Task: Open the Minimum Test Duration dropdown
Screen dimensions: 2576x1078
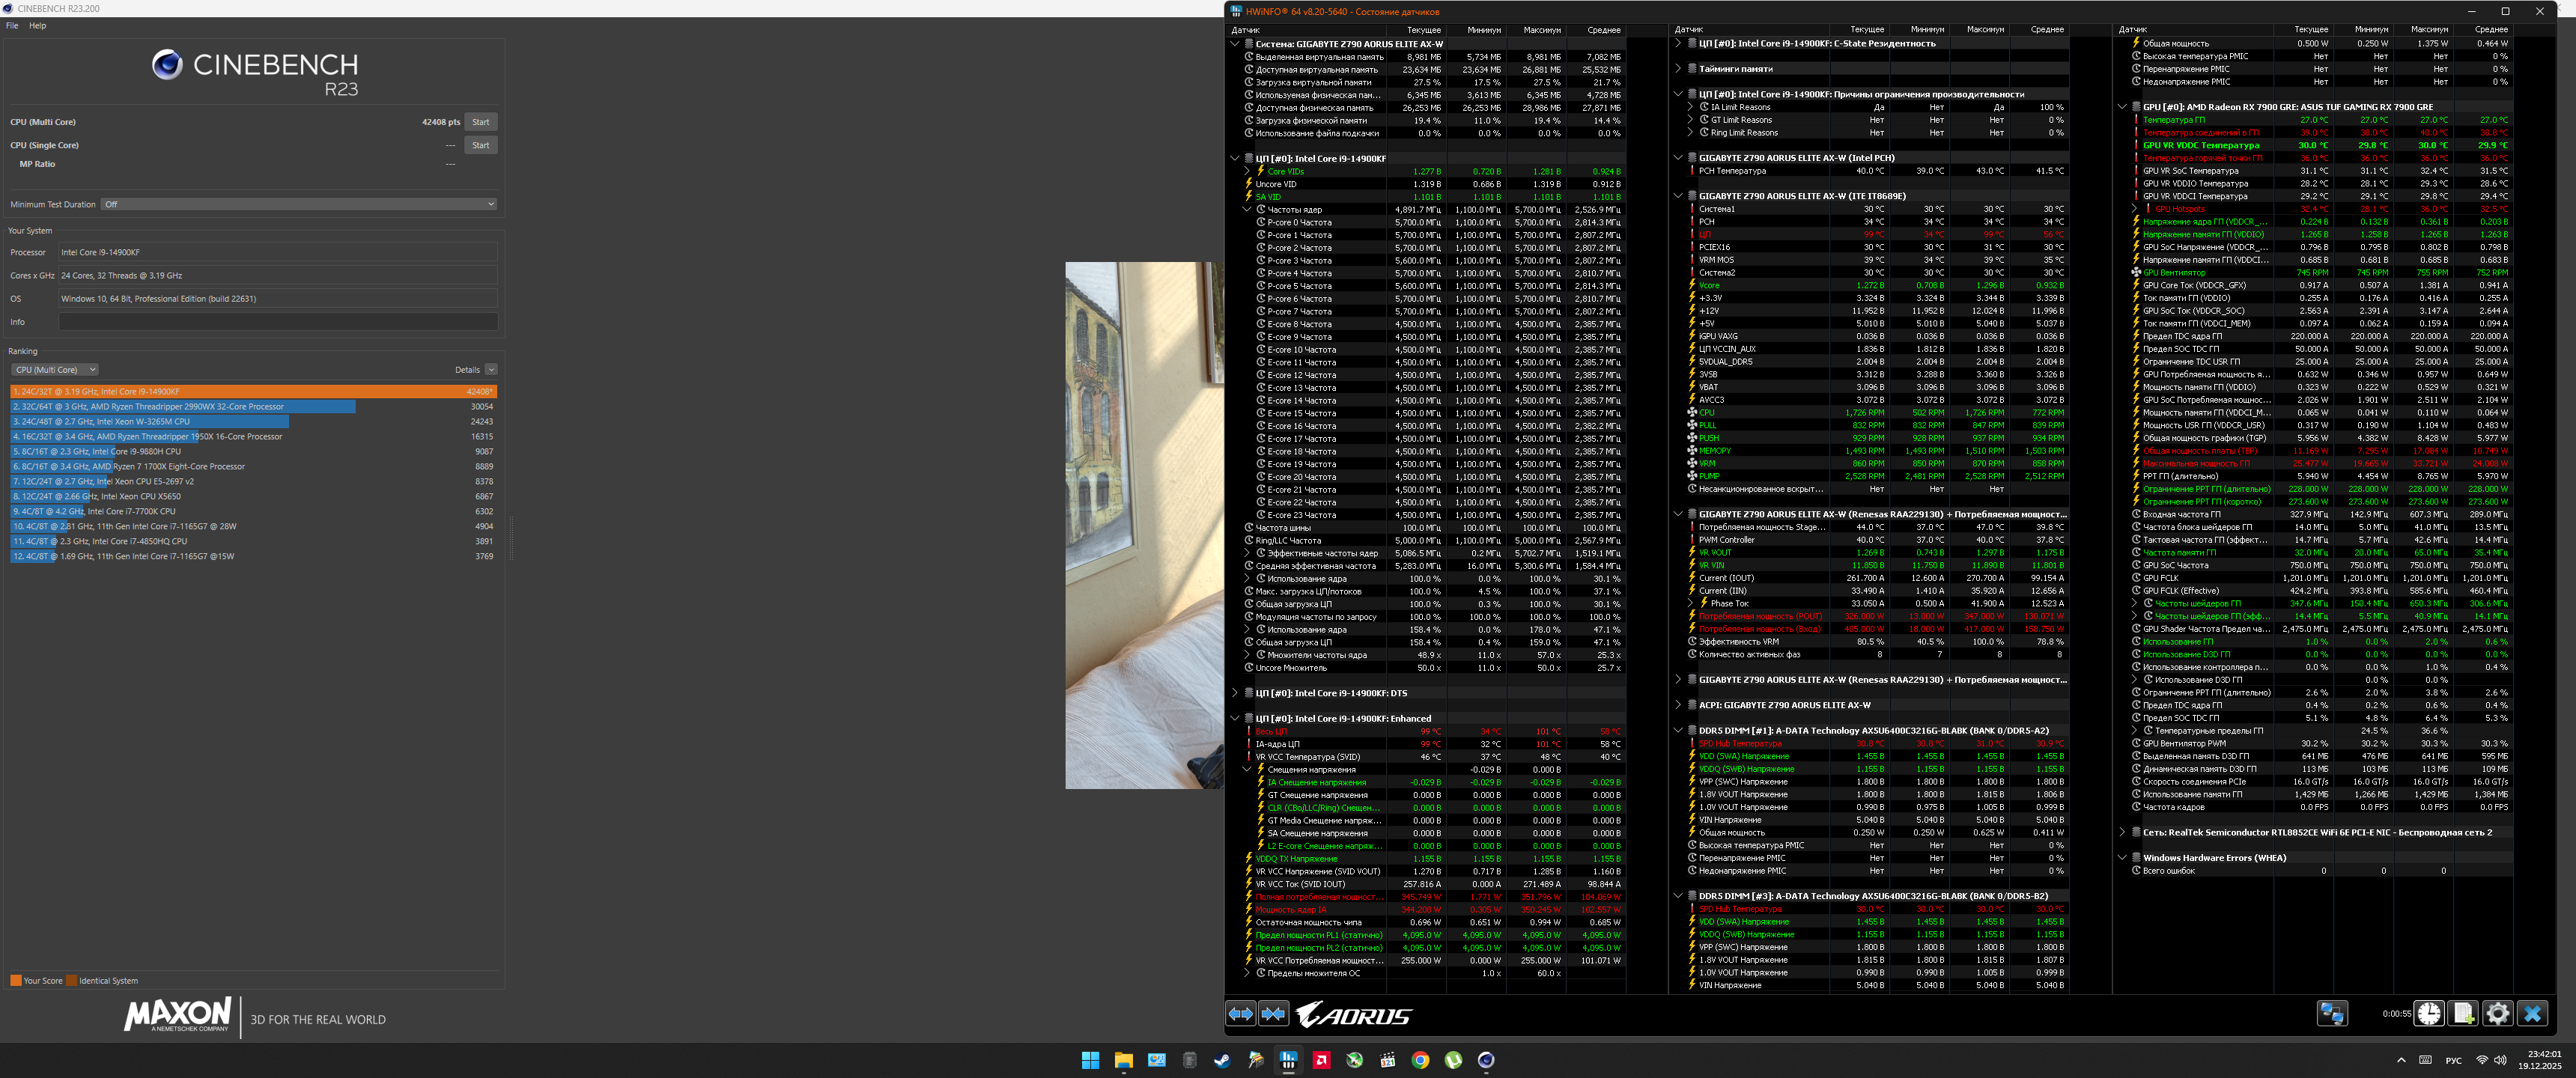Action: [x=300, y=204]
